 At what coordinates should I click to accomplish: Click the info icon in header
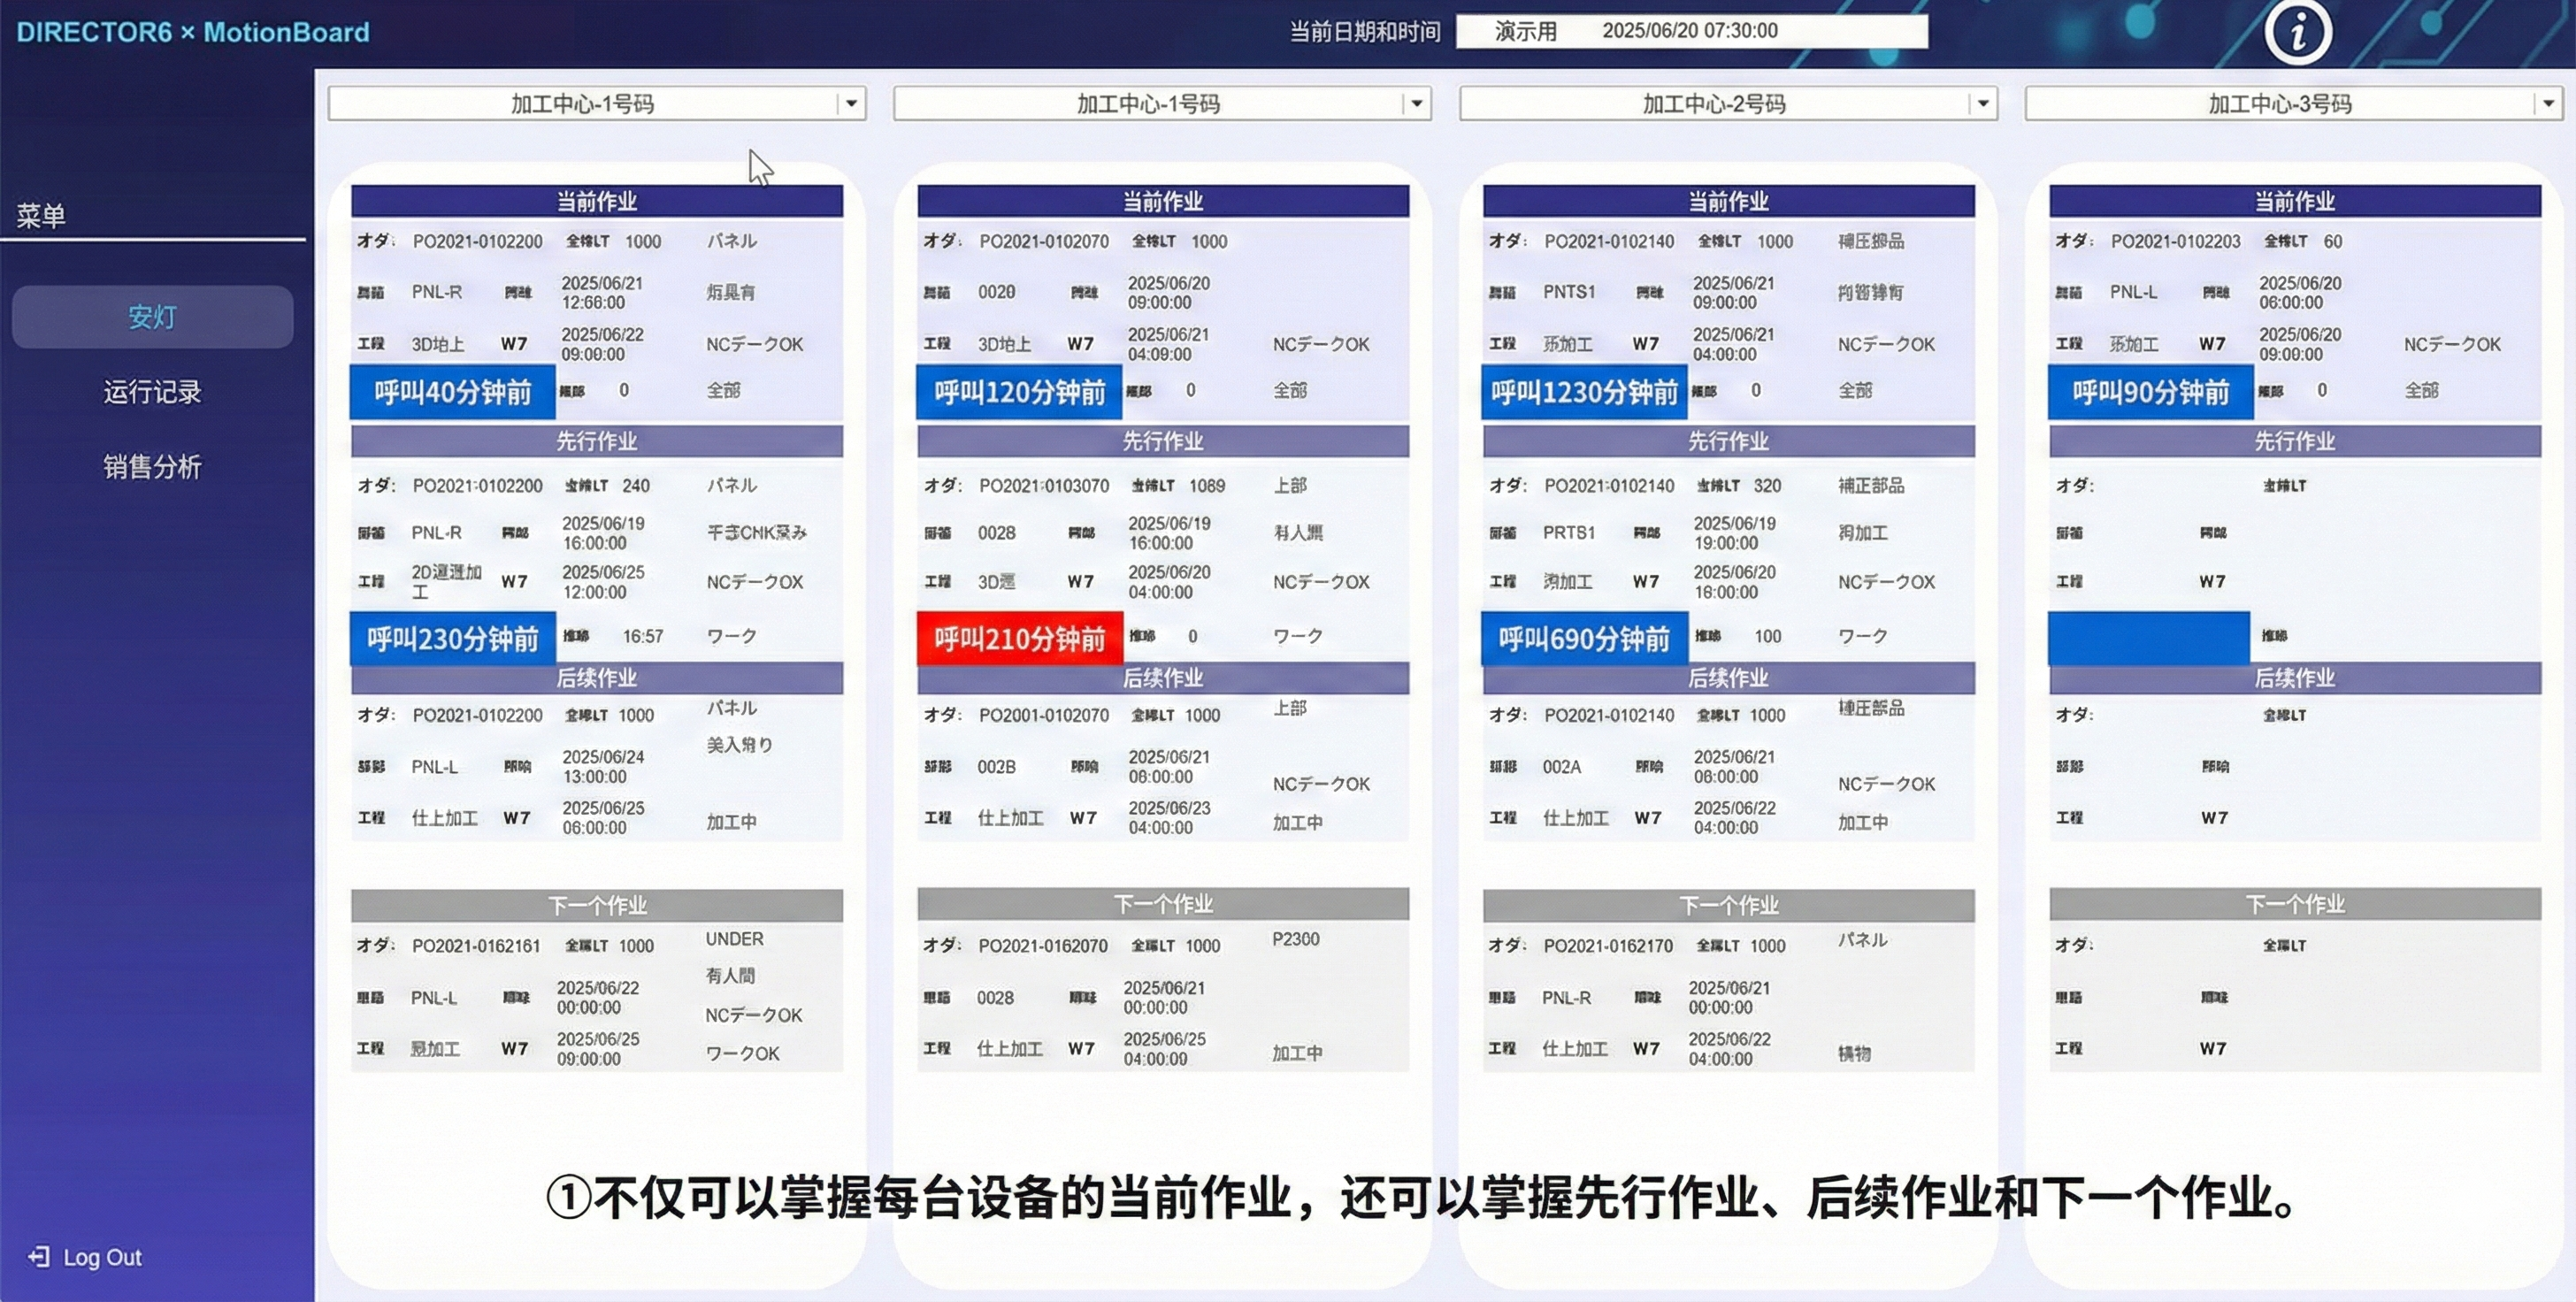click(x=2297, y=32)
